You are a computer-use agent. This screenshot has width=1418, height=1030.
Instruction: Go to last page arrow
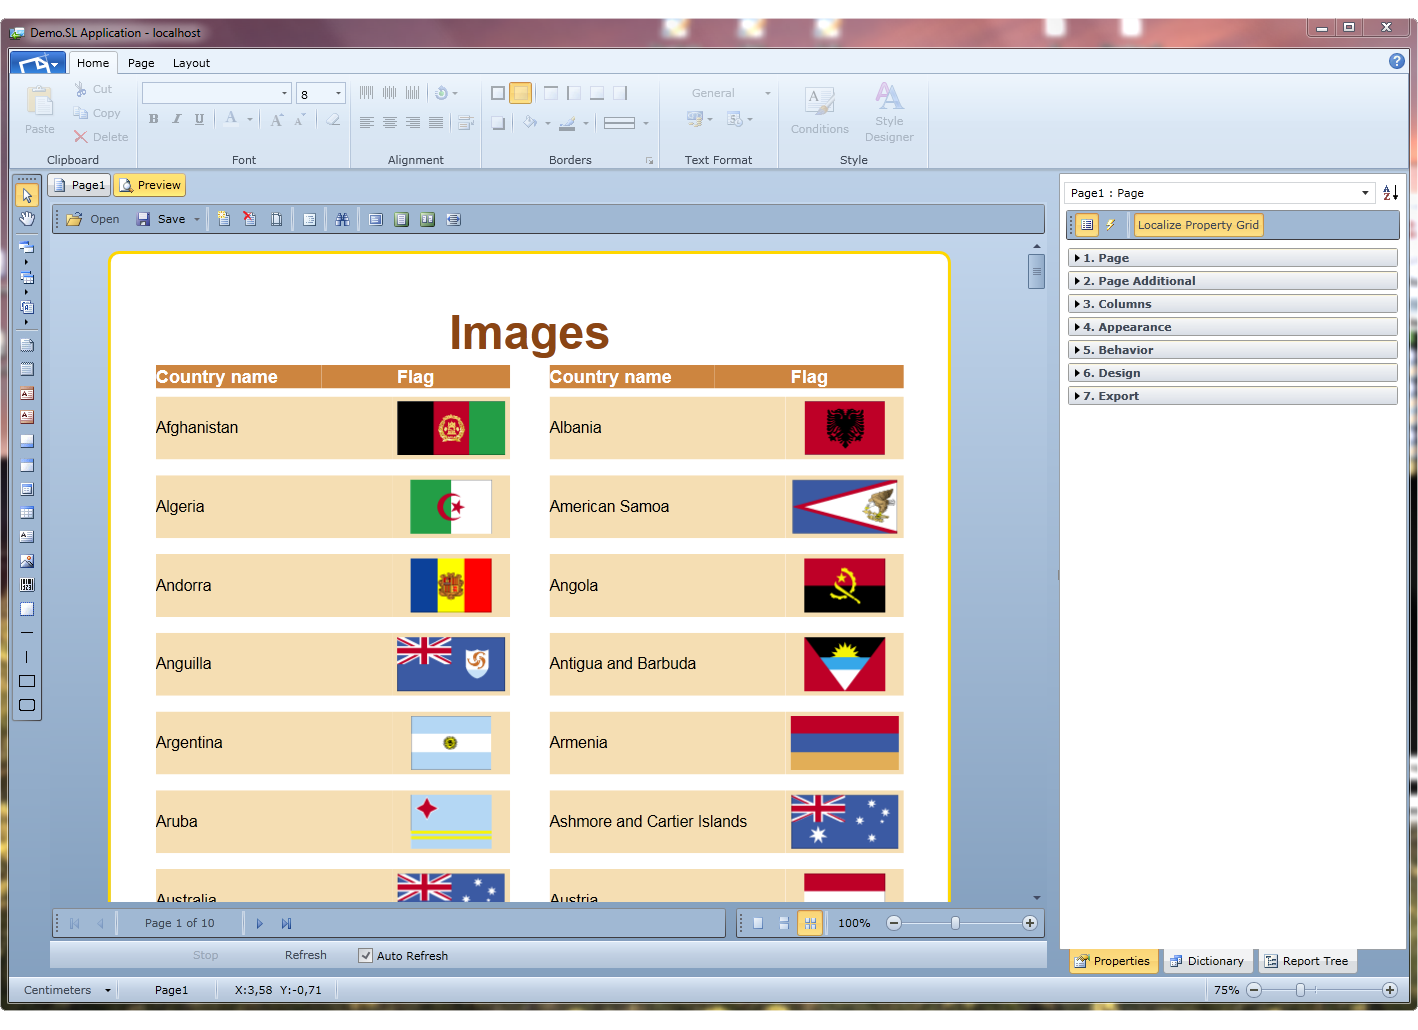point(287,923)
